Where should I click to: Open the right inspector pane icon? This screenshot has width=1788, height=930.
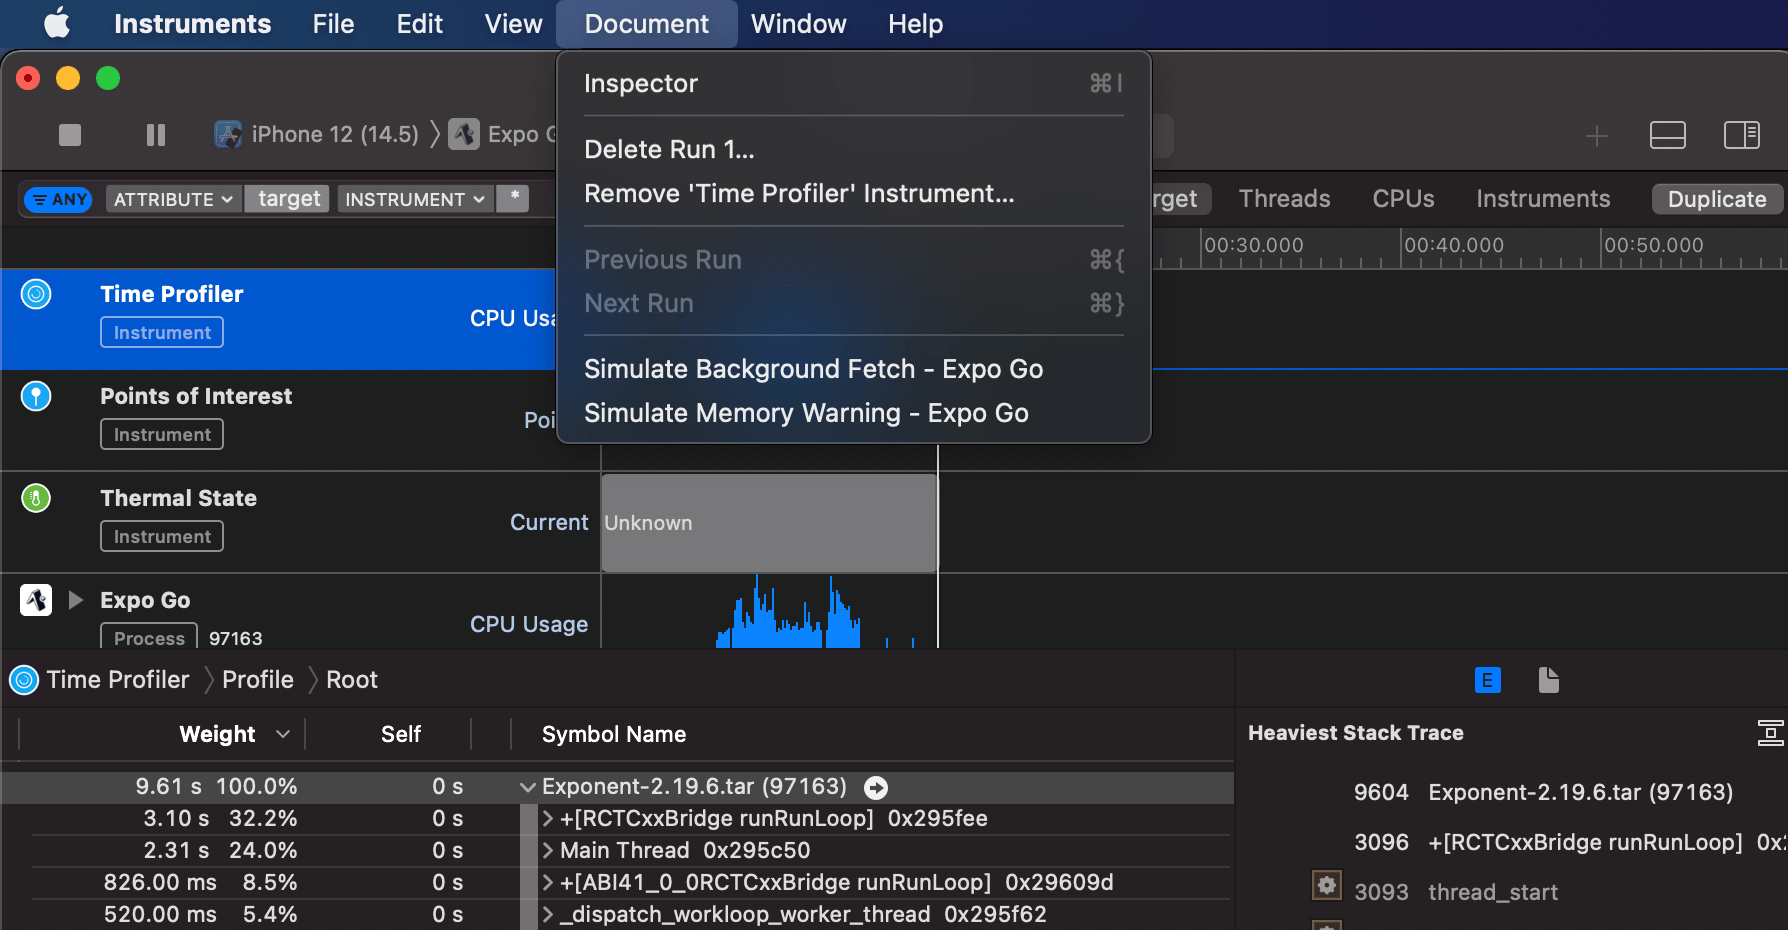[1741, 135]
